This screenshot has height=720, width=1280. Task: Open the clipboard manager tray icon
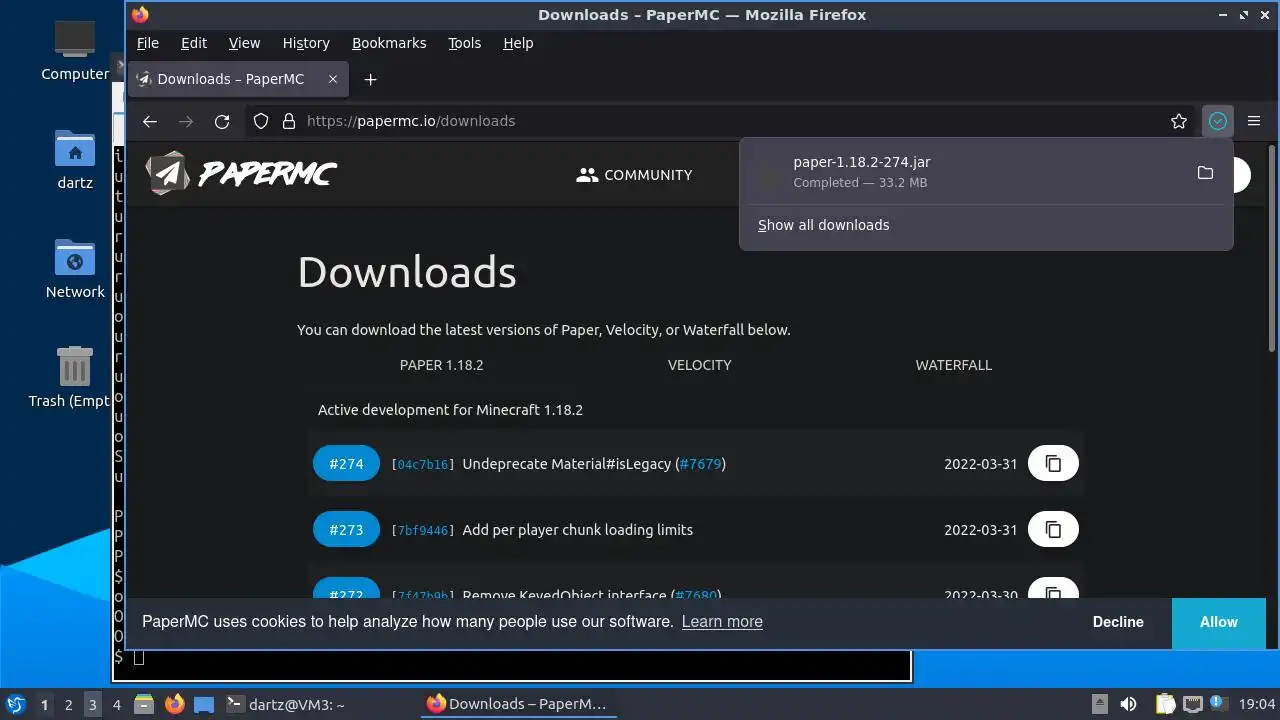coord(1165,704)
